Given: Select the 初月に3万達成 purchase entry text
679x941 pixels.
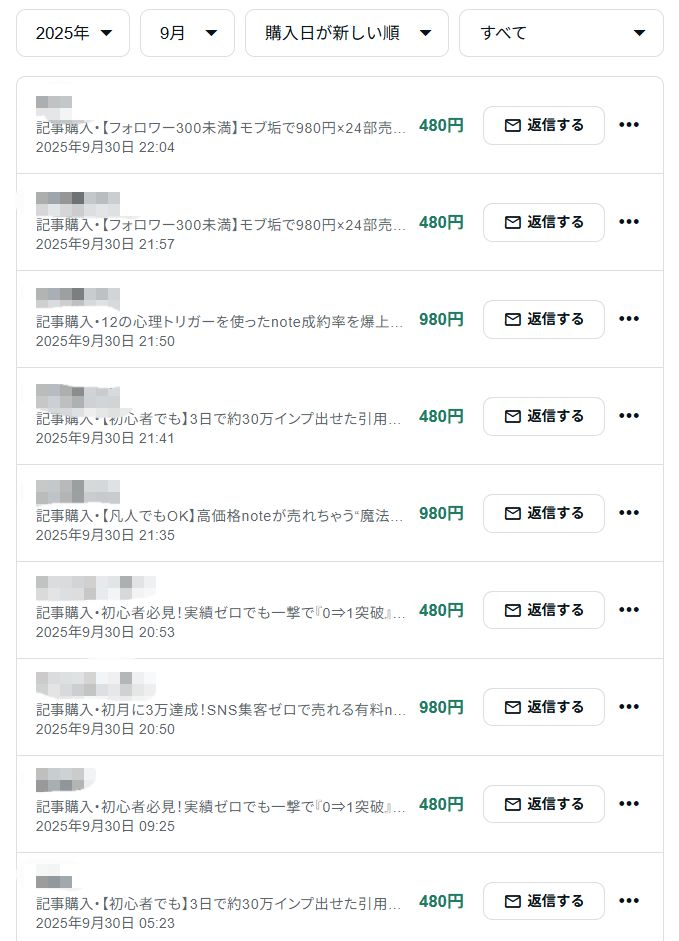Looking at the screenshot, I should click(x=221, y=709).
